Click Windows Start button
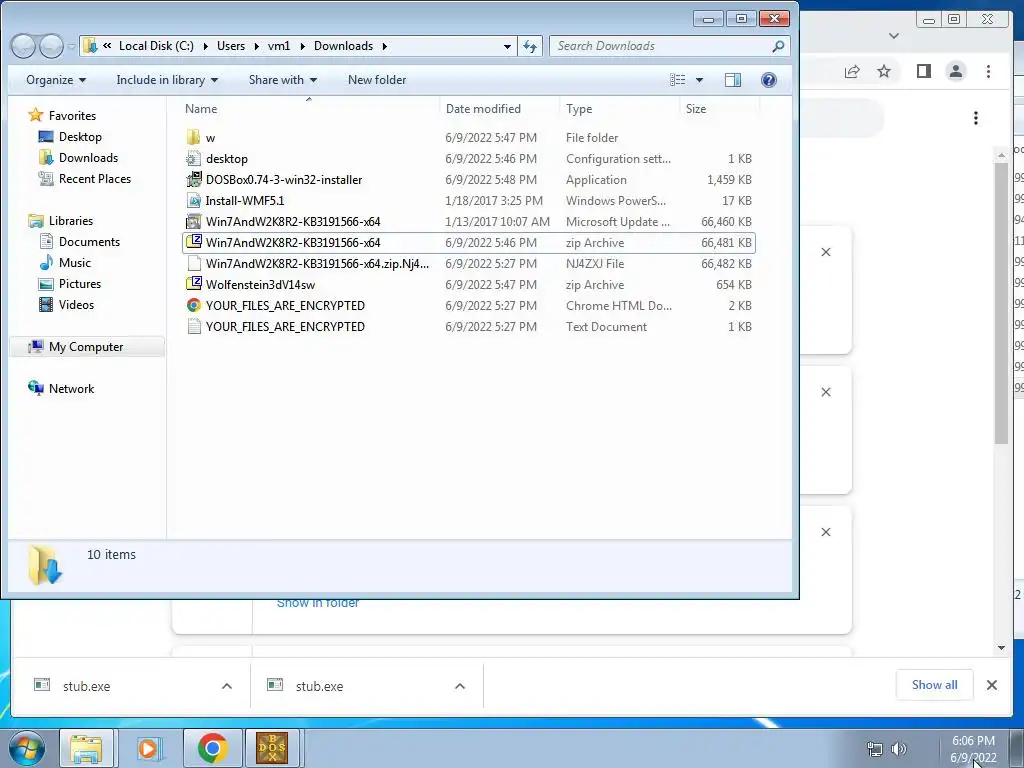The image size is (1024, 768). coord(25,748)
